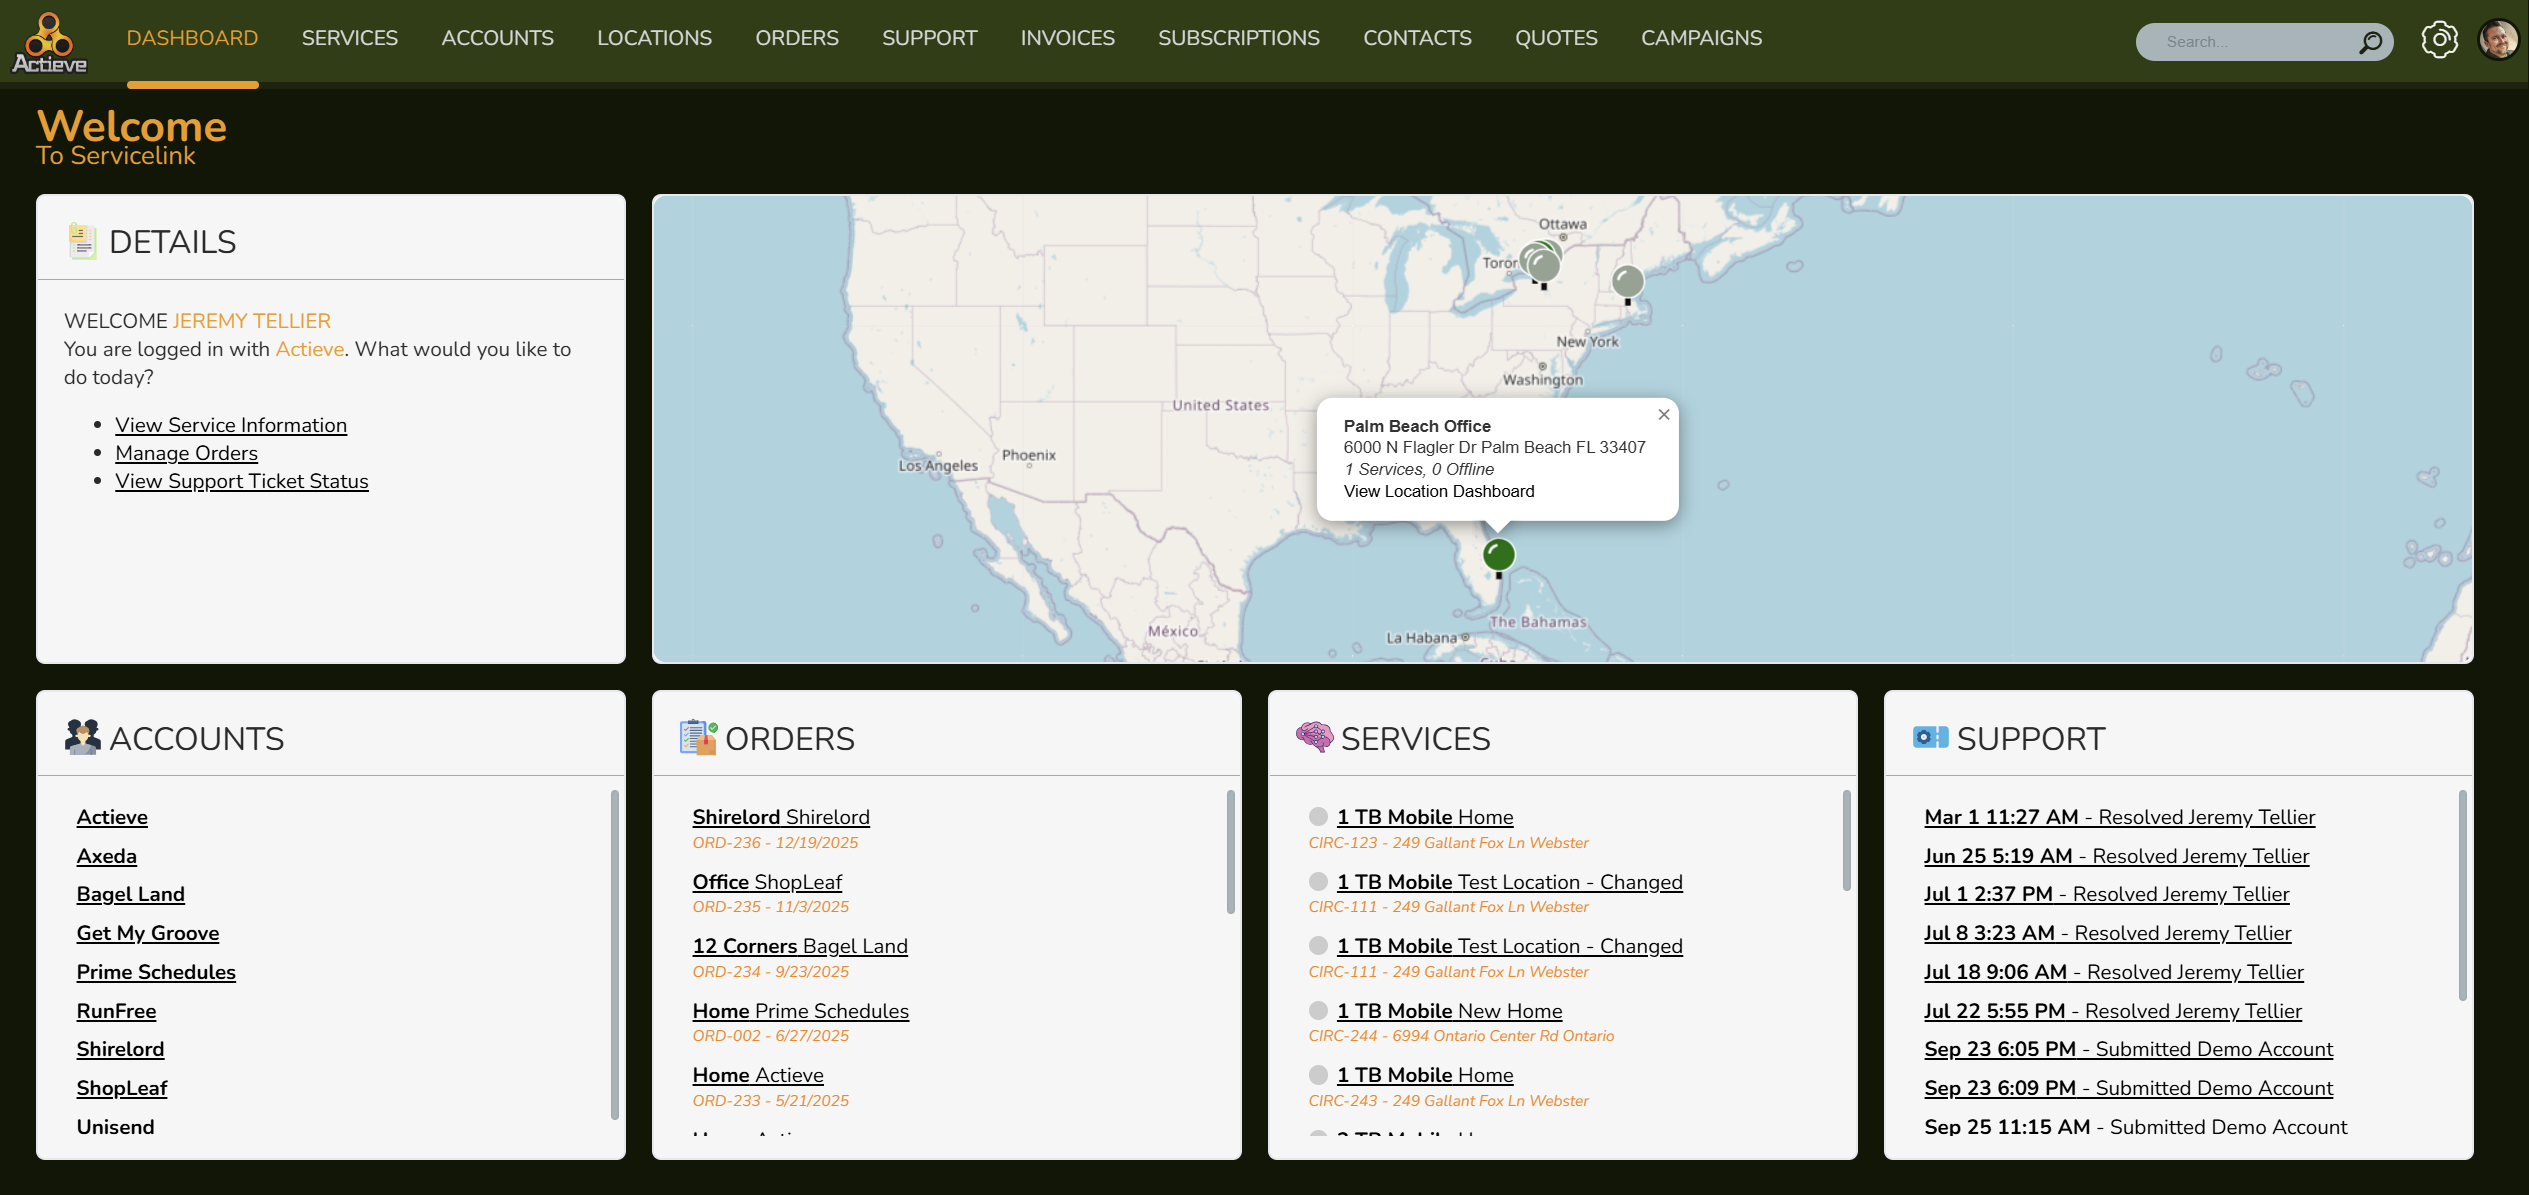Open the Shirelord account
The width and height of the screenshot is (2529, 1195).
(120, 1049)
